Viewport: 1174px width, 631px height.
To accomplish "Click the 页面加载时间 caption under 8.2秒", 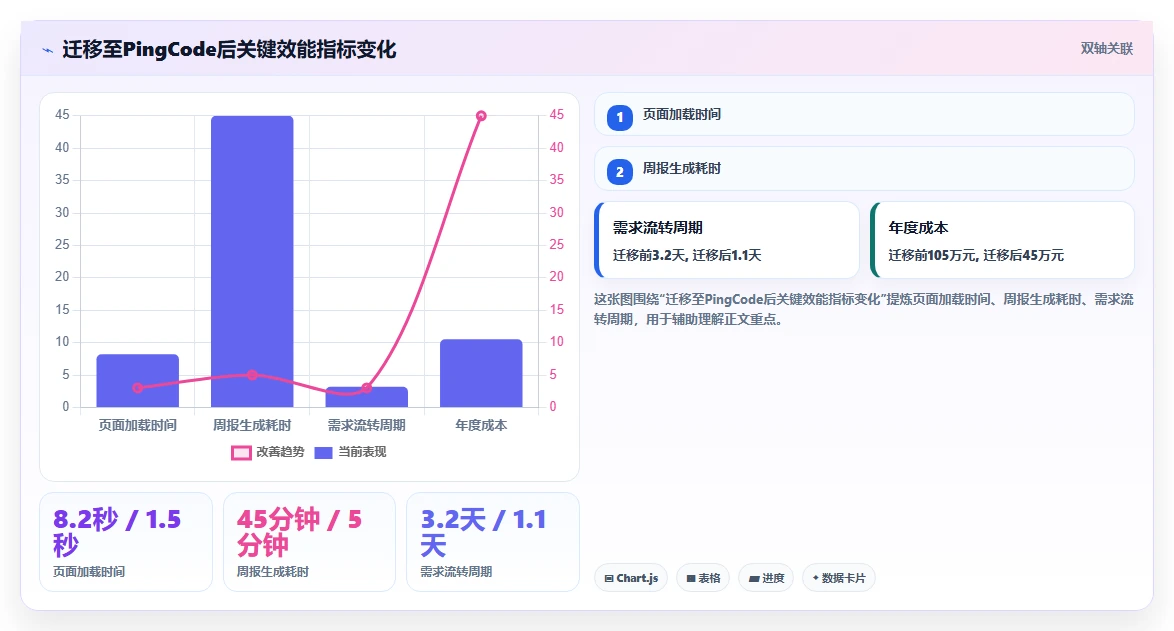I will click(x=89, y=572).
